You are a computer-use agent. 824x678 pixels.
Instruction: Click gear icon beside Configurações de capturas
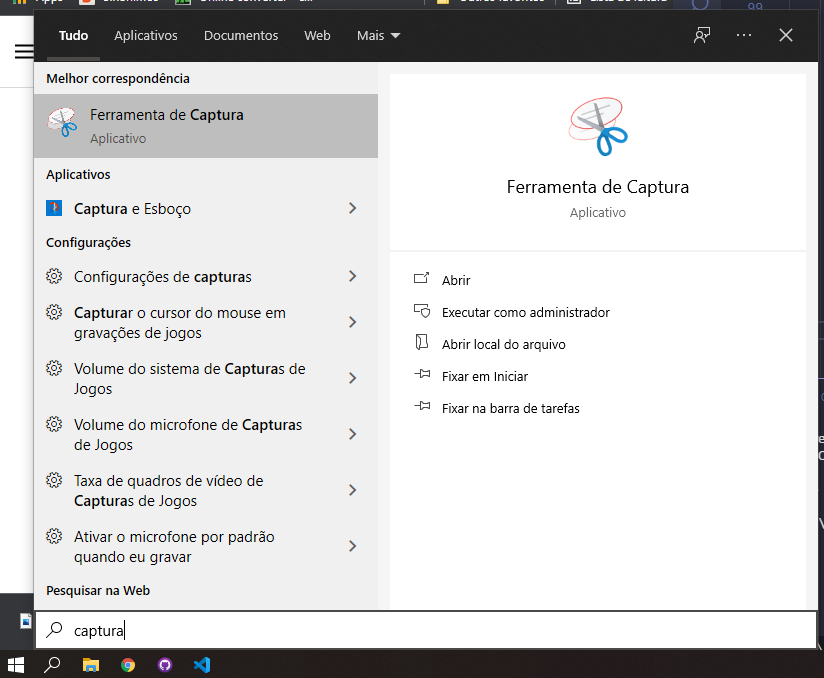point(54,276)
